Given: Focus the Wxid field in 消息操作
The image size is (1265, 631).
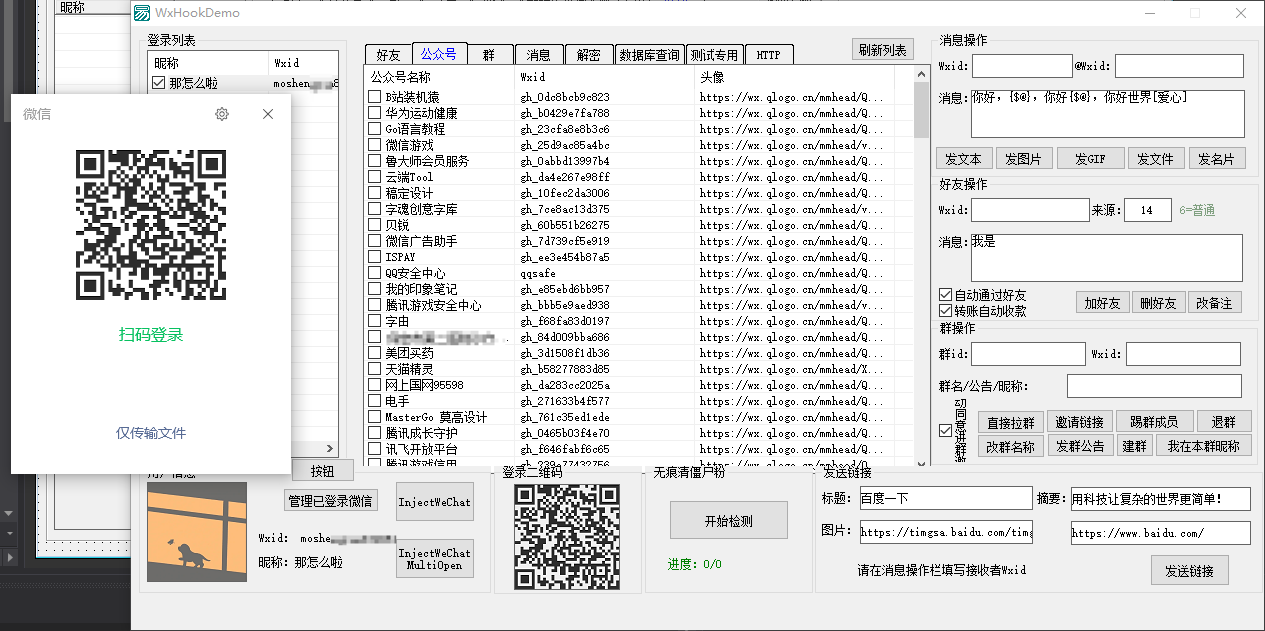Looking at the screenshot, I should pos(1022,66).
